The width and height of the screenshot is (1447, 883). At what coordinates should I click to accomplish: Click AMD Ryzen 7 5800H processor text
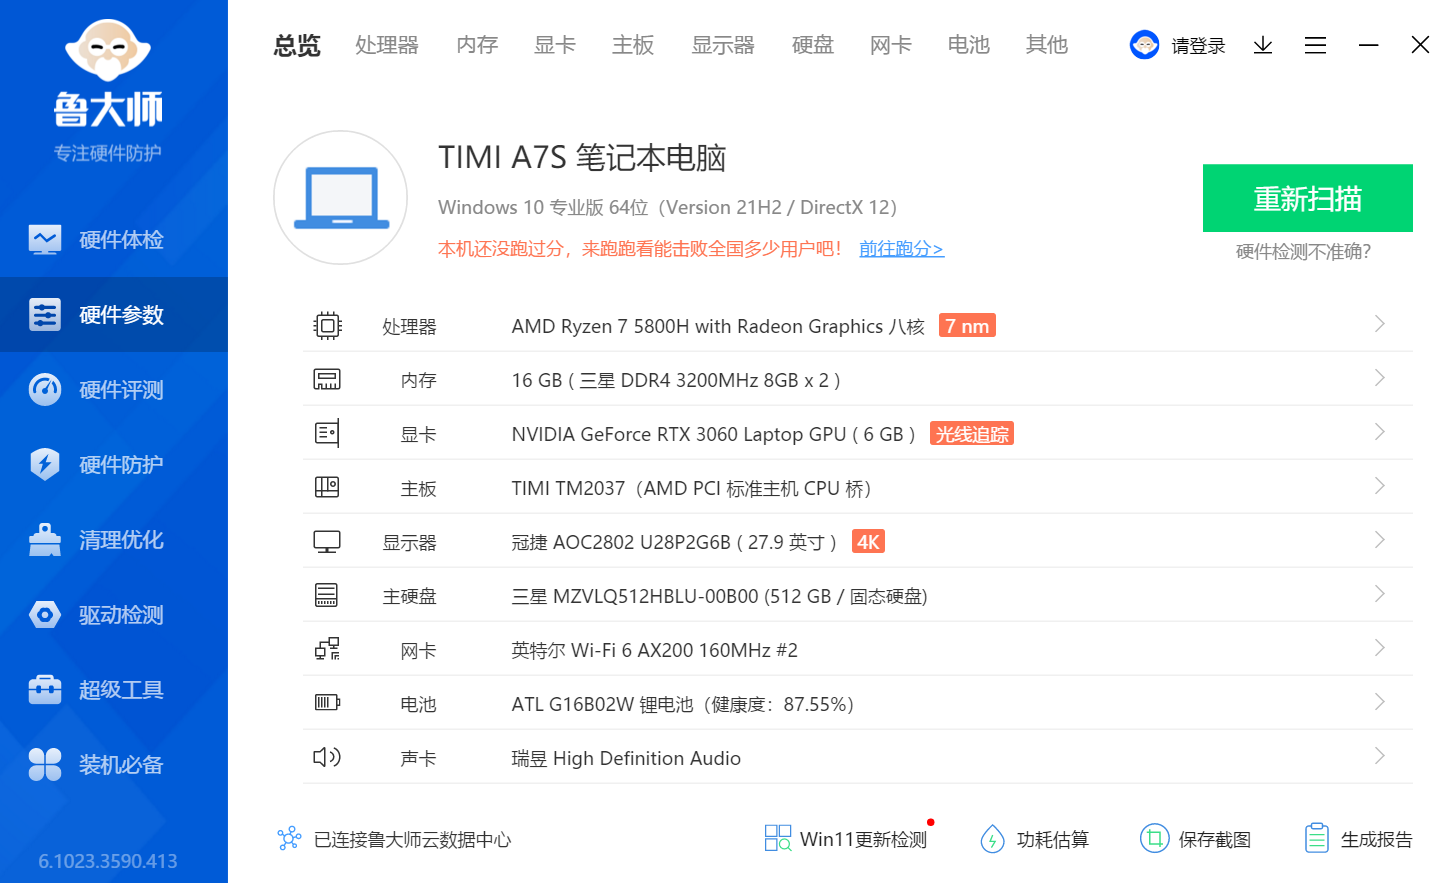coord(718,326)
